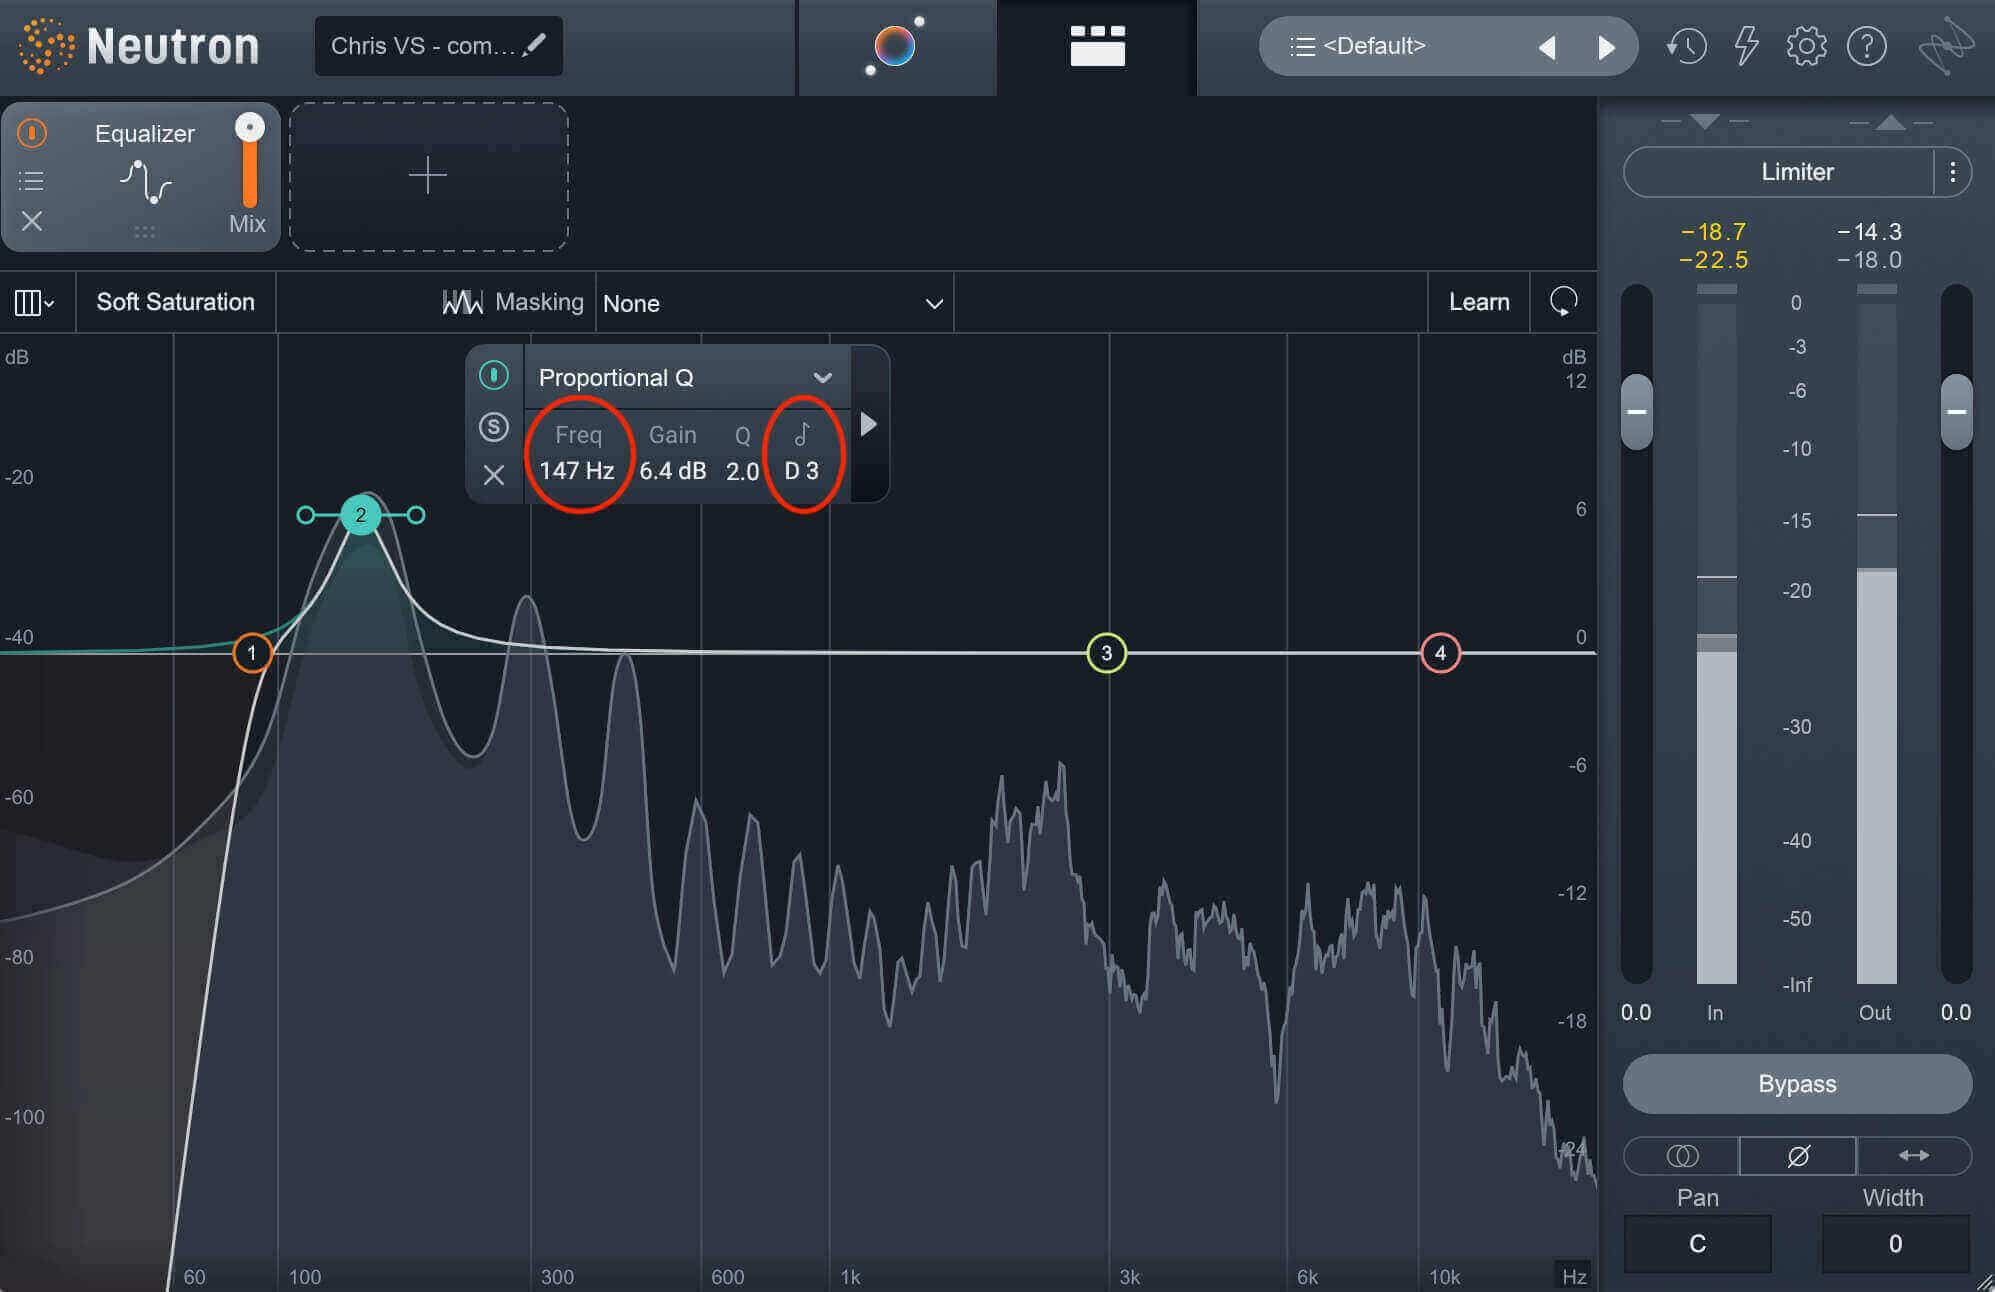Go to previous preset arrow
The height and width of the screenshot is (1292, 1995).
click(1547, 47)
